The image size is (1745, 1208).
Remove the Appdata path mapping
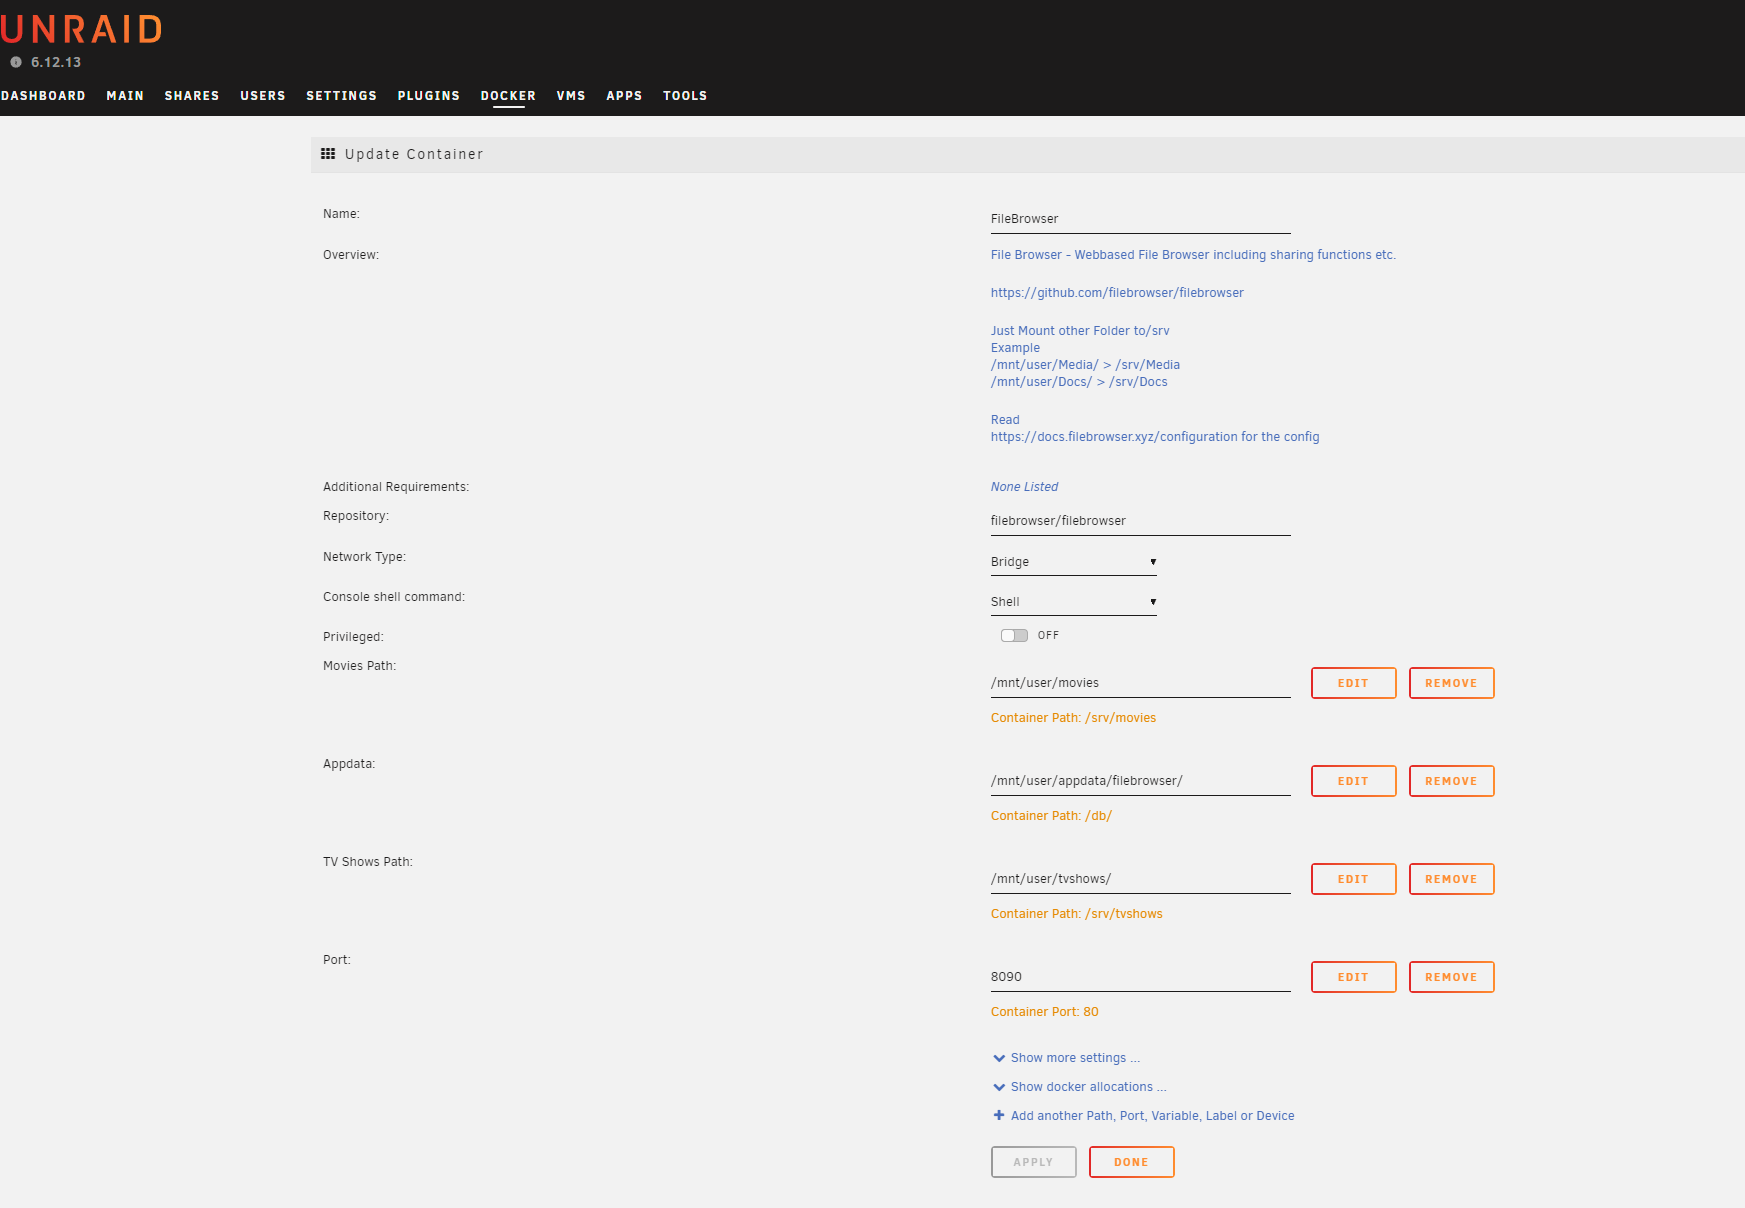click(x=1451, y=781)
